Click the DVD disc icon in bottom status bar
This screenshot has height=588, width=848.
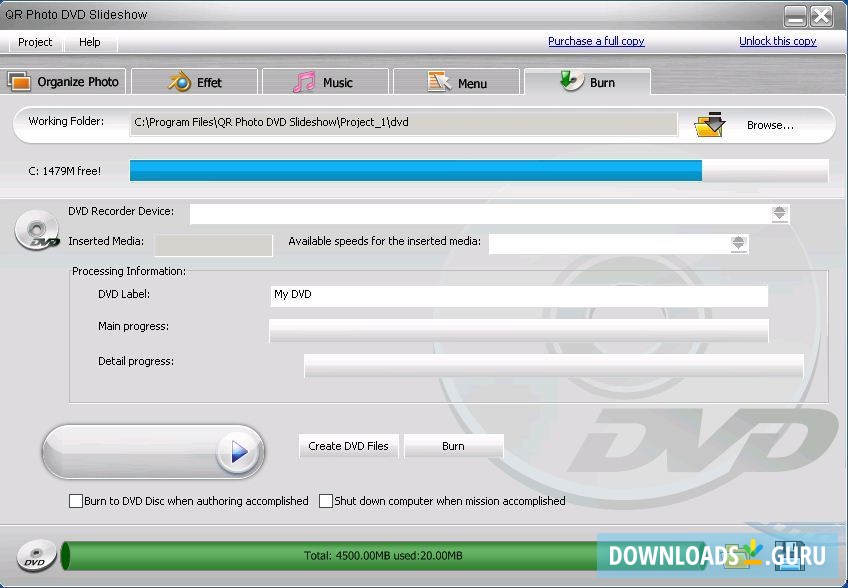pos(36,556)
